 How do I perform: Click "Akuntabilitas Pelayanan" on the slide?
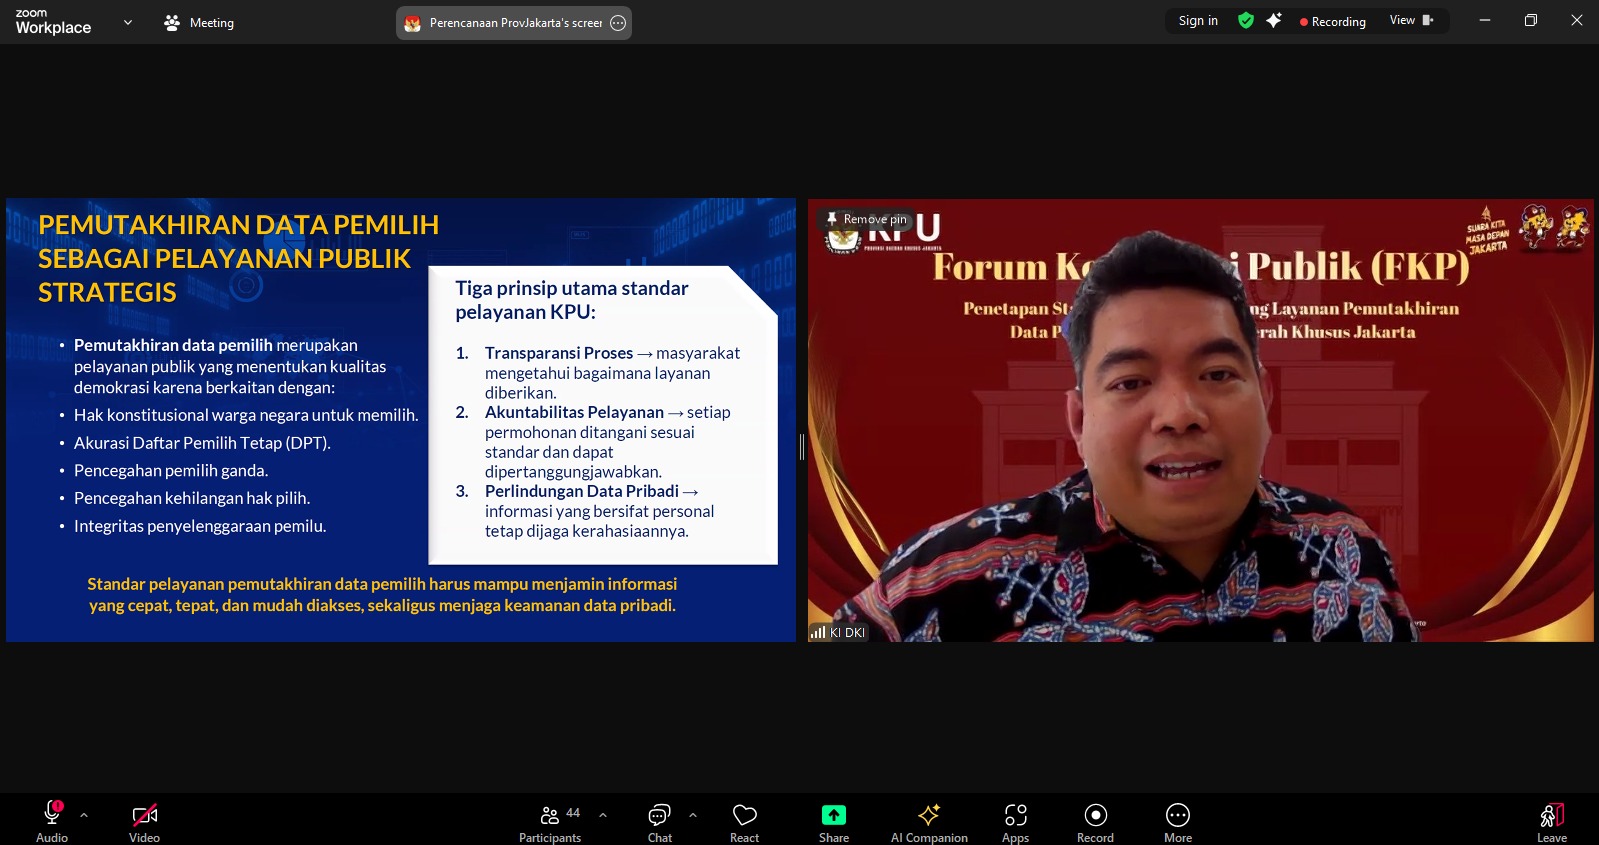click(574, 412)
